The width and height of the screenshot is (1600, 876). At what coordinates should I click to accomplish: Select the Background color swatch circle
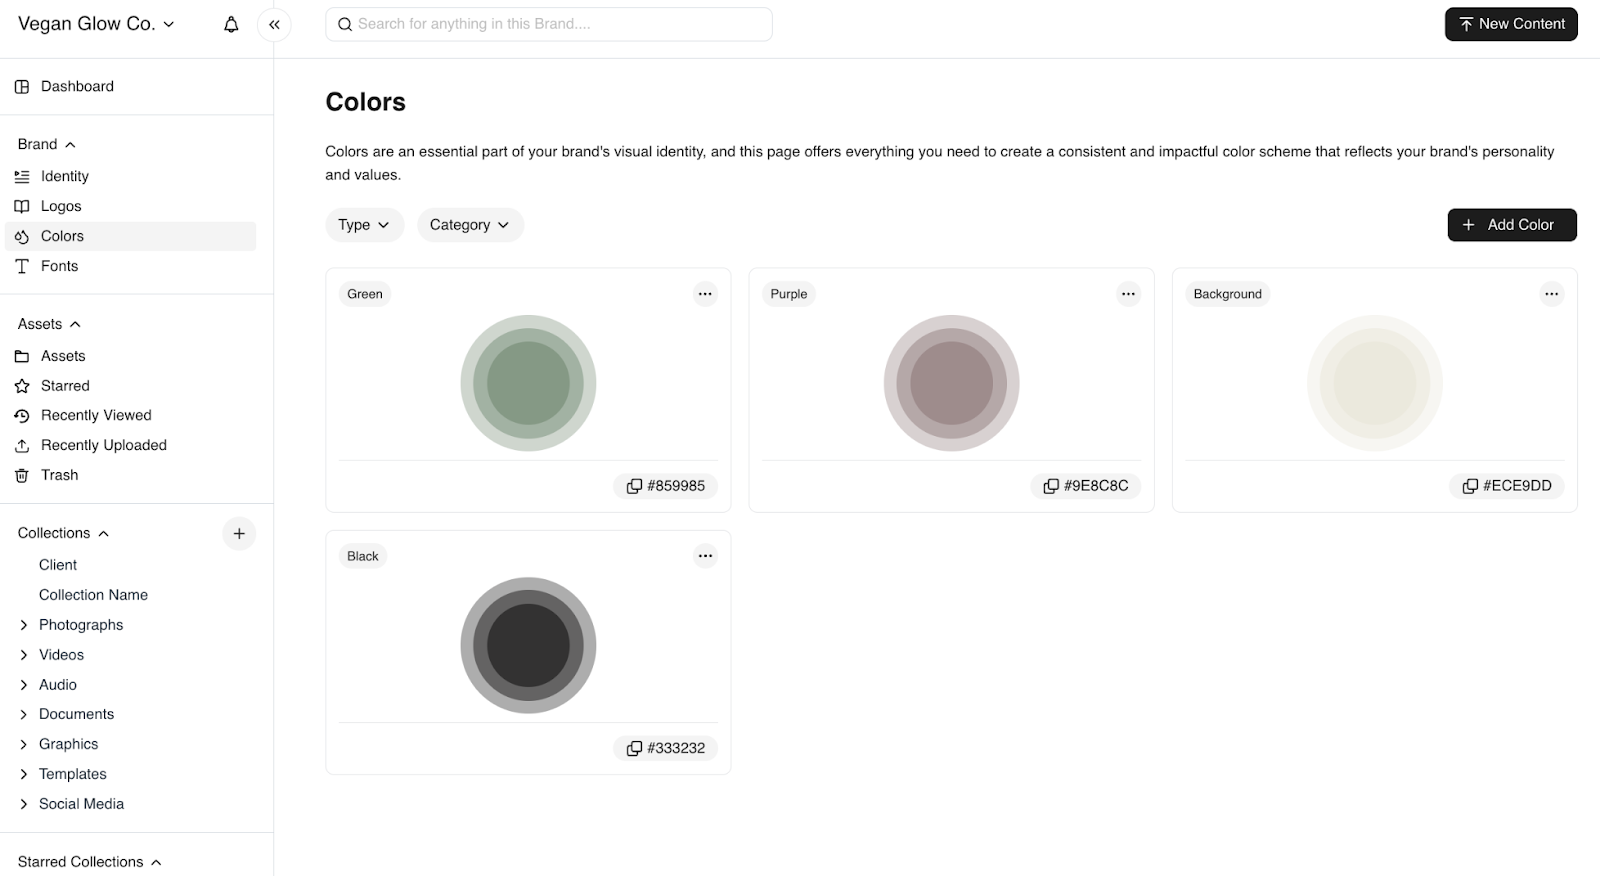[1375, 383]
